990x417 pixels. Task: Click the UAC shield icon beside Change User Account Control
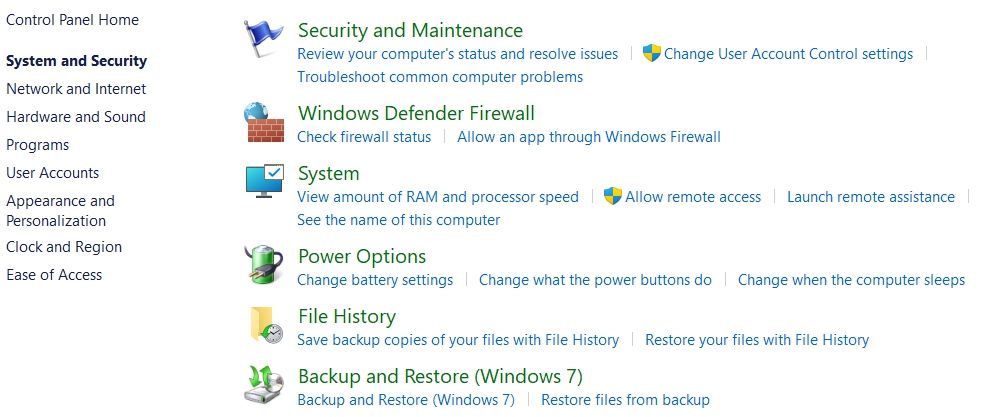click(652, 54)
